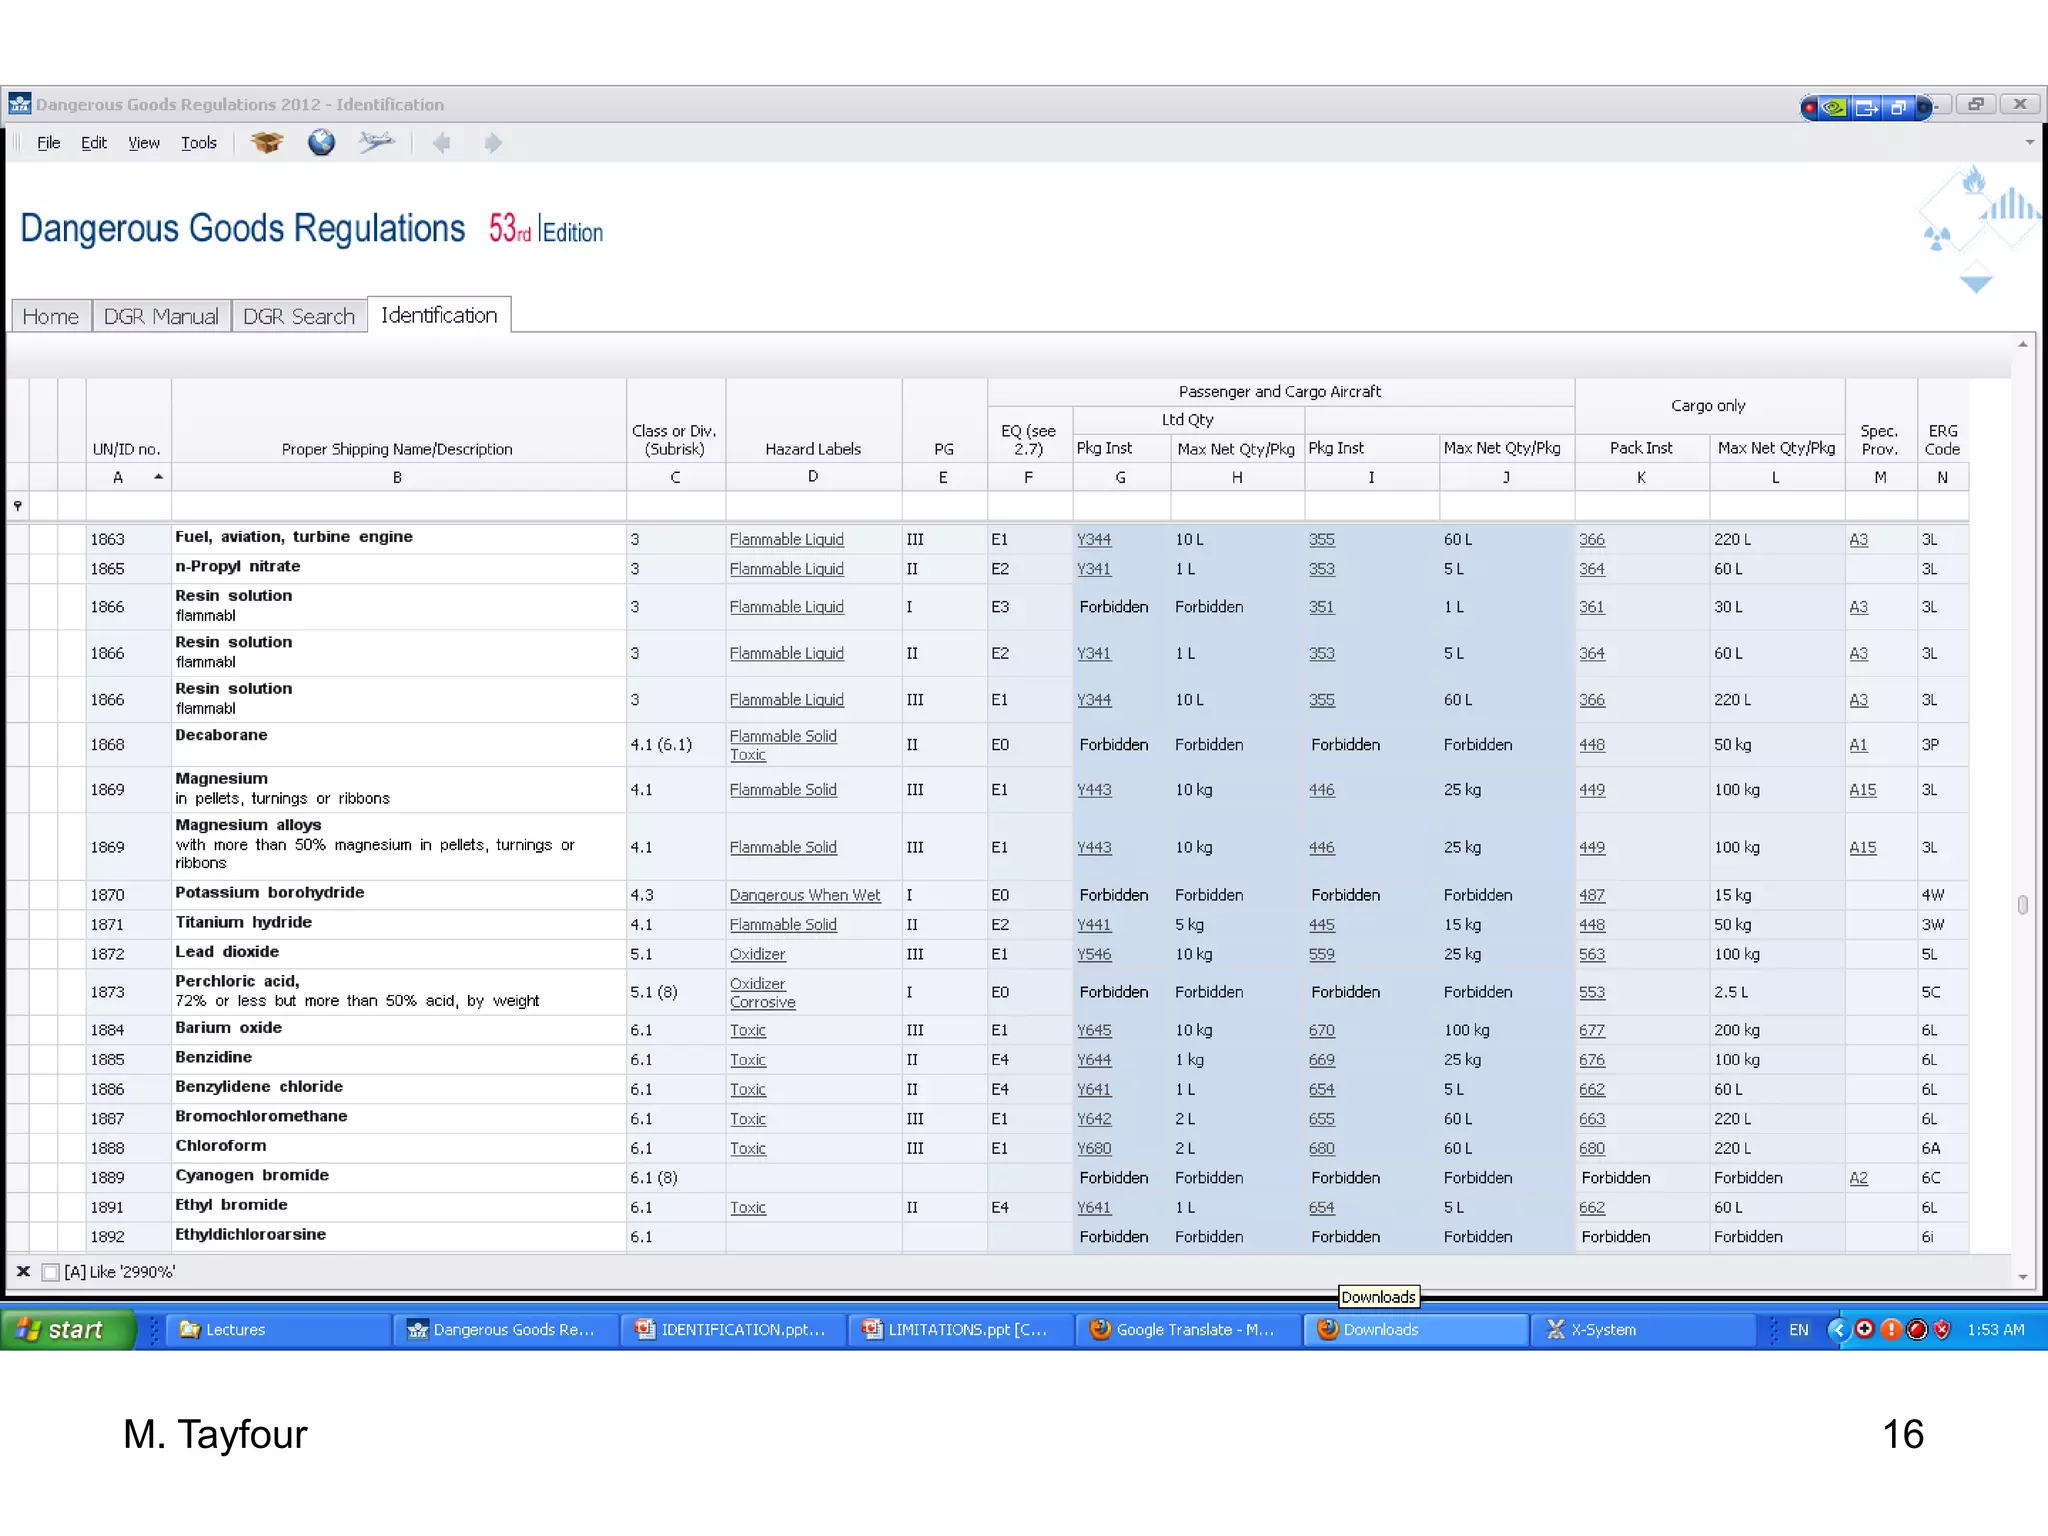Open Dangerous When Wet hazard label link
Viewport: 2048px width, 1536px height.
[x=804, y=895]
